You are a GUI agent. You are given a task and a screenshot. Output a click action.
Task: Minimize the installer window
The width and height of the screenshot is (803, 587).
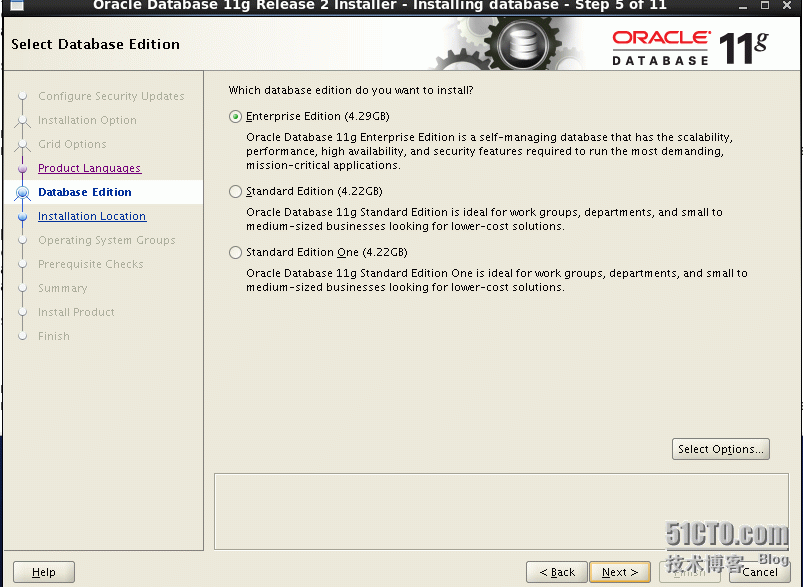(x=743, y=6)
